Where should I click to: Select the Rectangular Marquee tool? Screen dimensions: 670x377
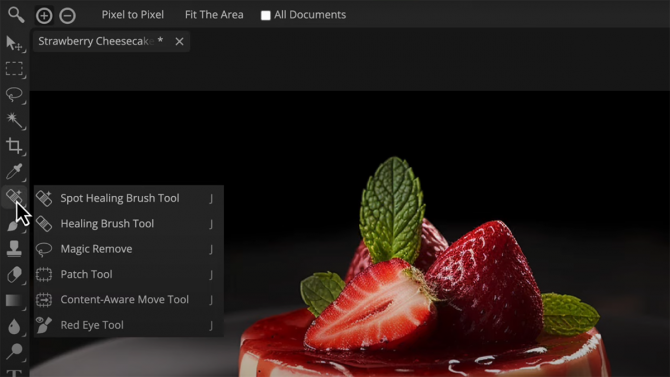pos(15,69)
